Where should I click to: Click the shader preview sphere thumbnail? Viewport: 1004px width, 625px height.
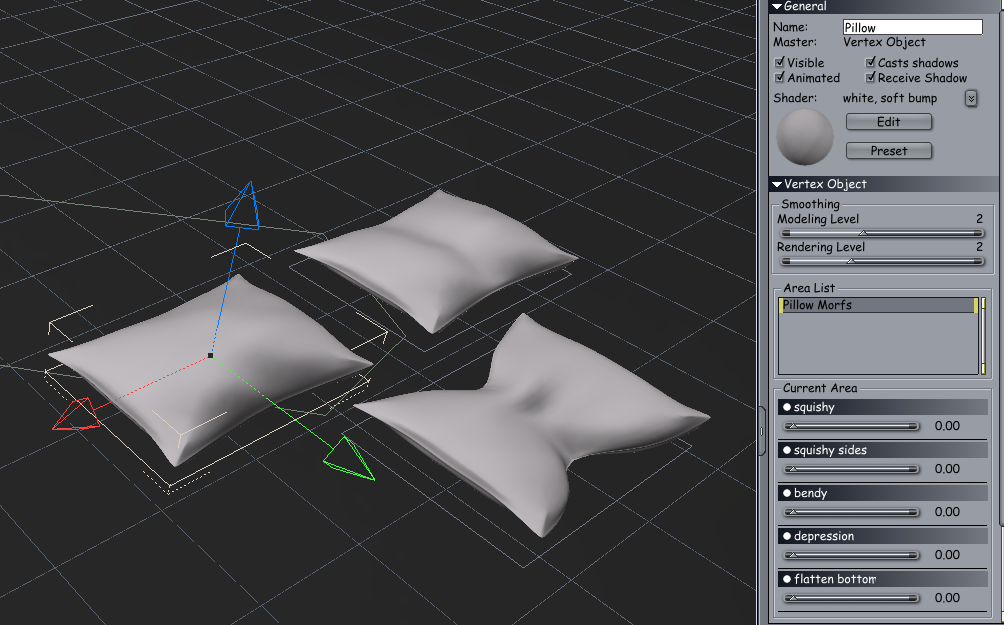point(805,136)
